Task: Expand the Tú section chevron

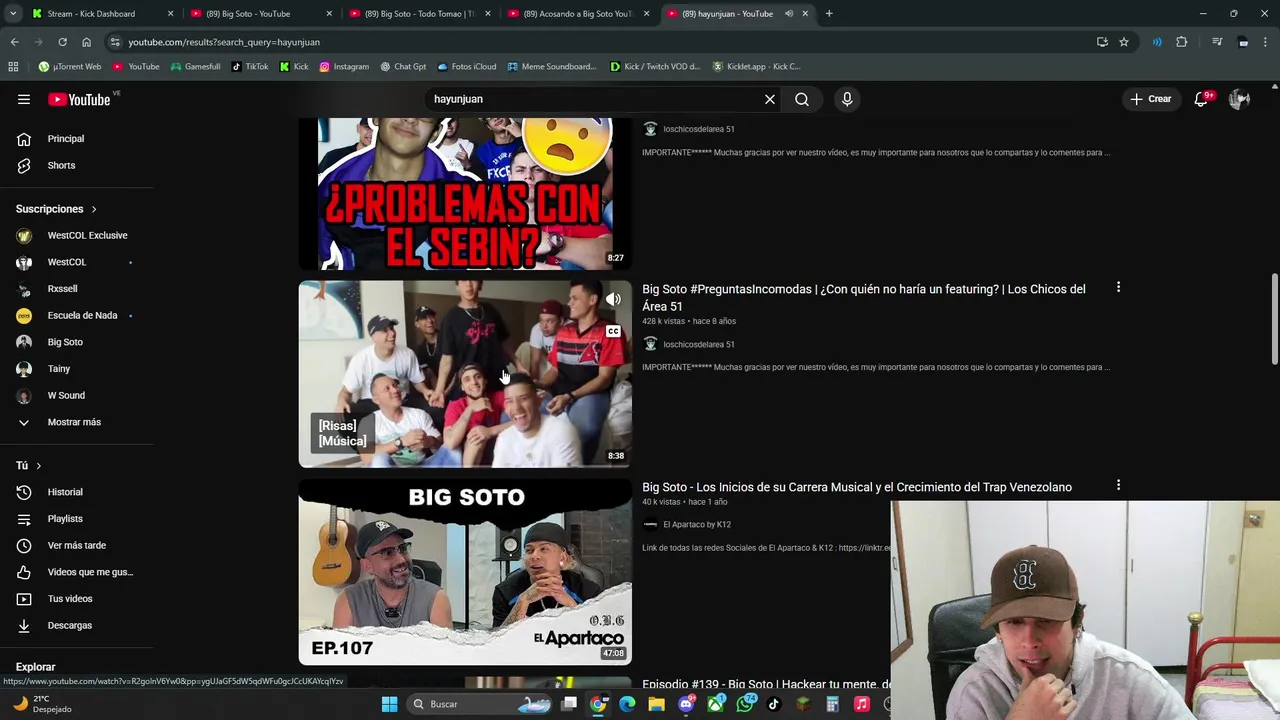Action: [x=38, y=466]
